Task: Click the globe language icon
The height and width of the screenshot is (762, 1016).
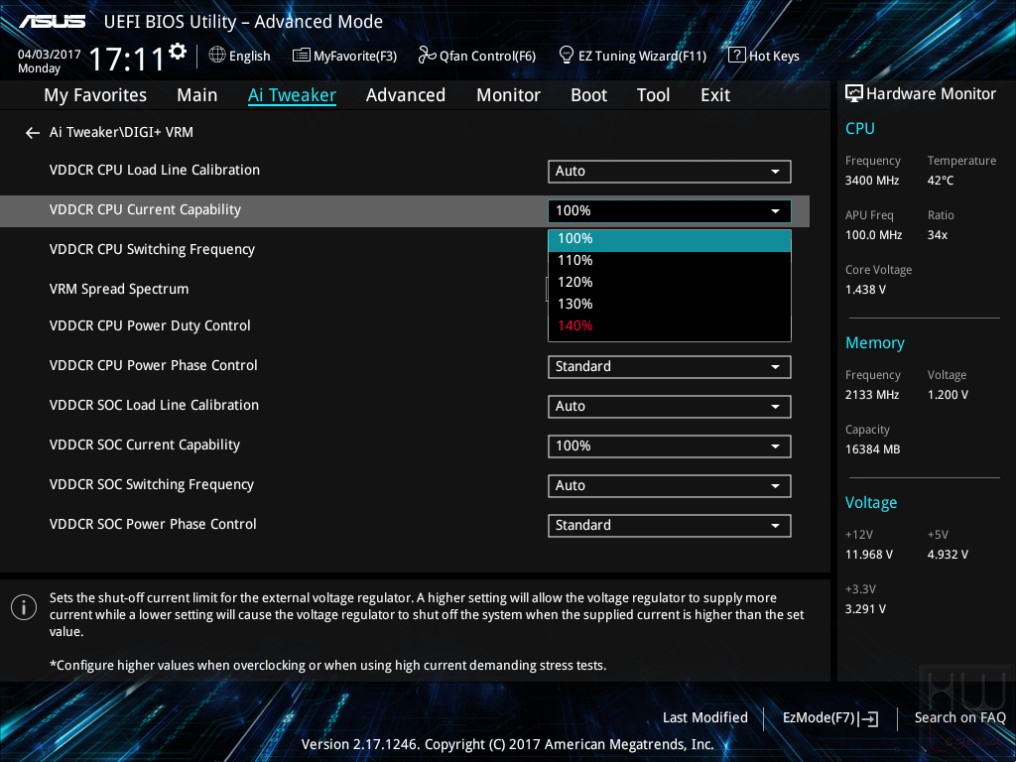Action: tap(217, 55)
